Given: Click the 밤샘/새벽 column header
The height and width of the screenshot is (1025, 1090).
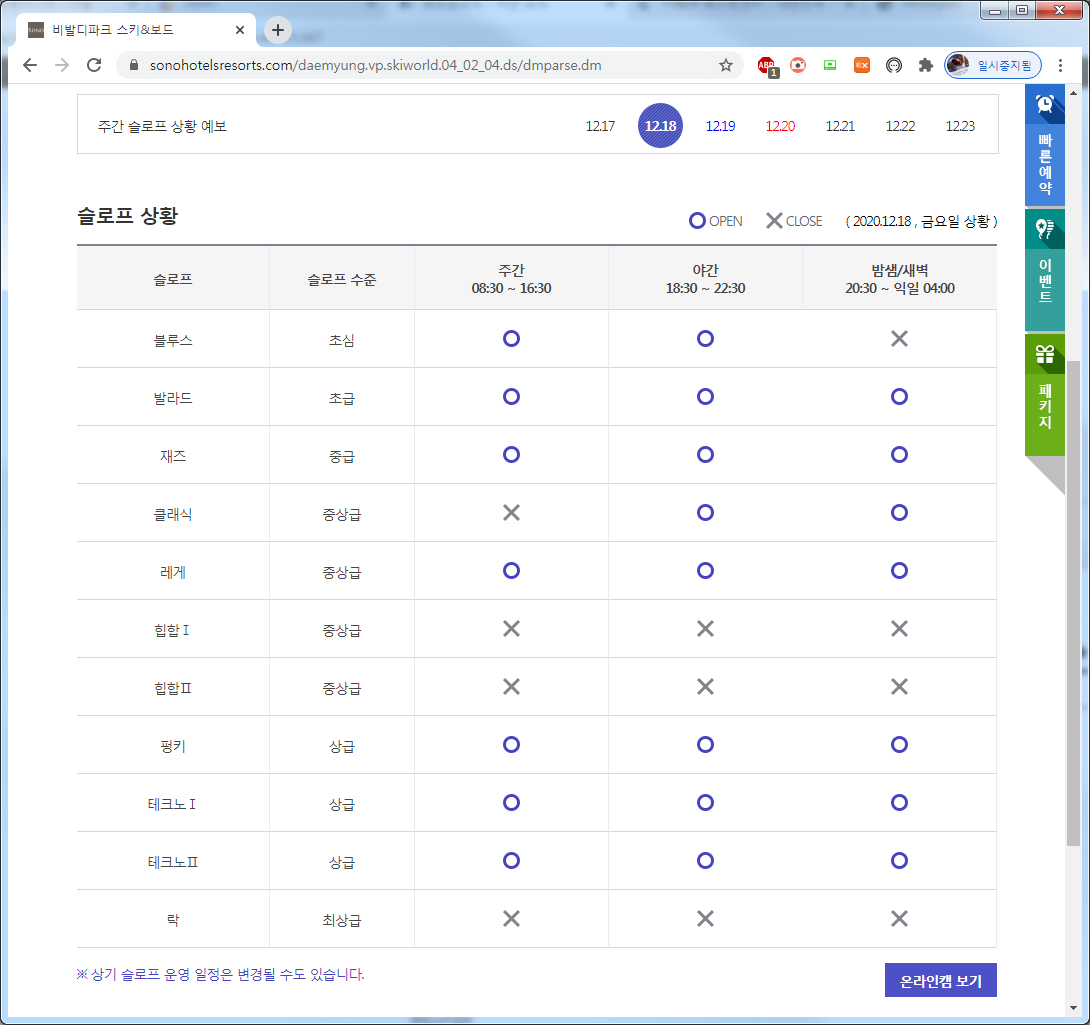Looking at the screenshot, I should (x=900, y=279).
